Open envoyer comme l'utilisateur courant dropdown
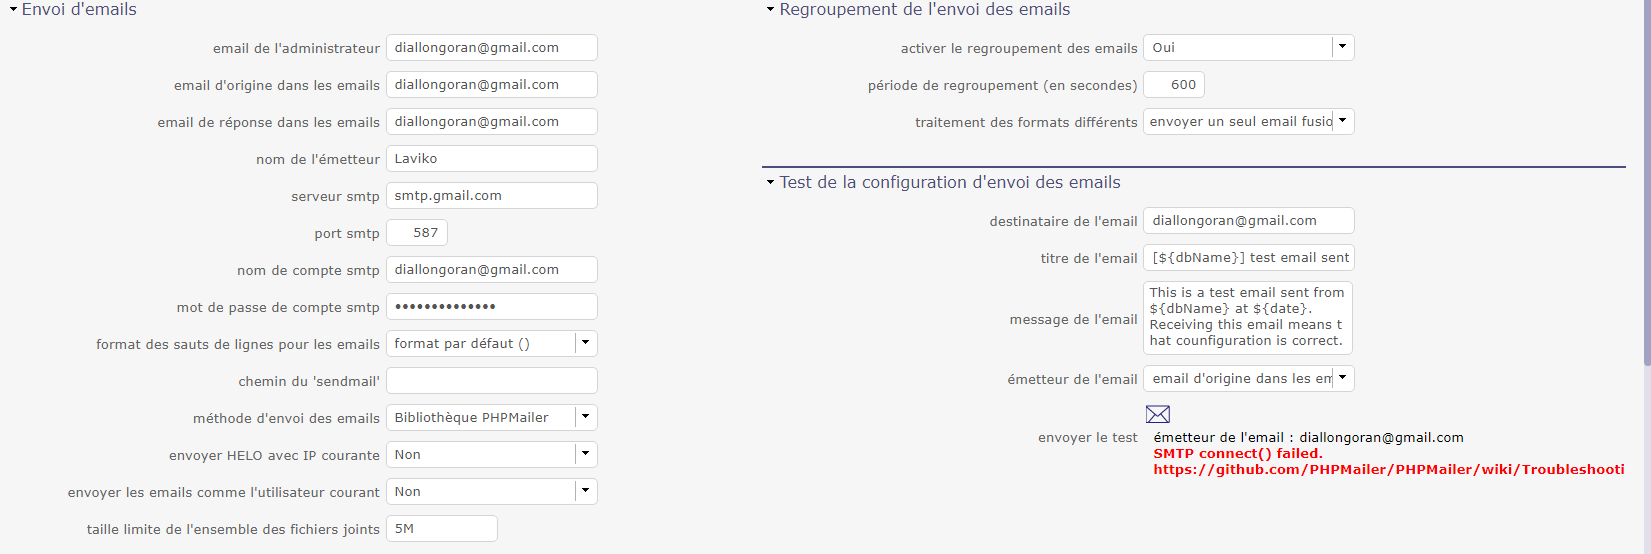Screen dimensions: 1651x554 (x=585, y=491)
